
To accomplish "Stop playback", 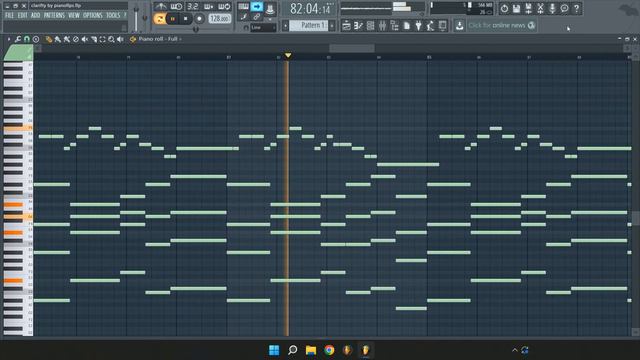I will click(186, 19).
